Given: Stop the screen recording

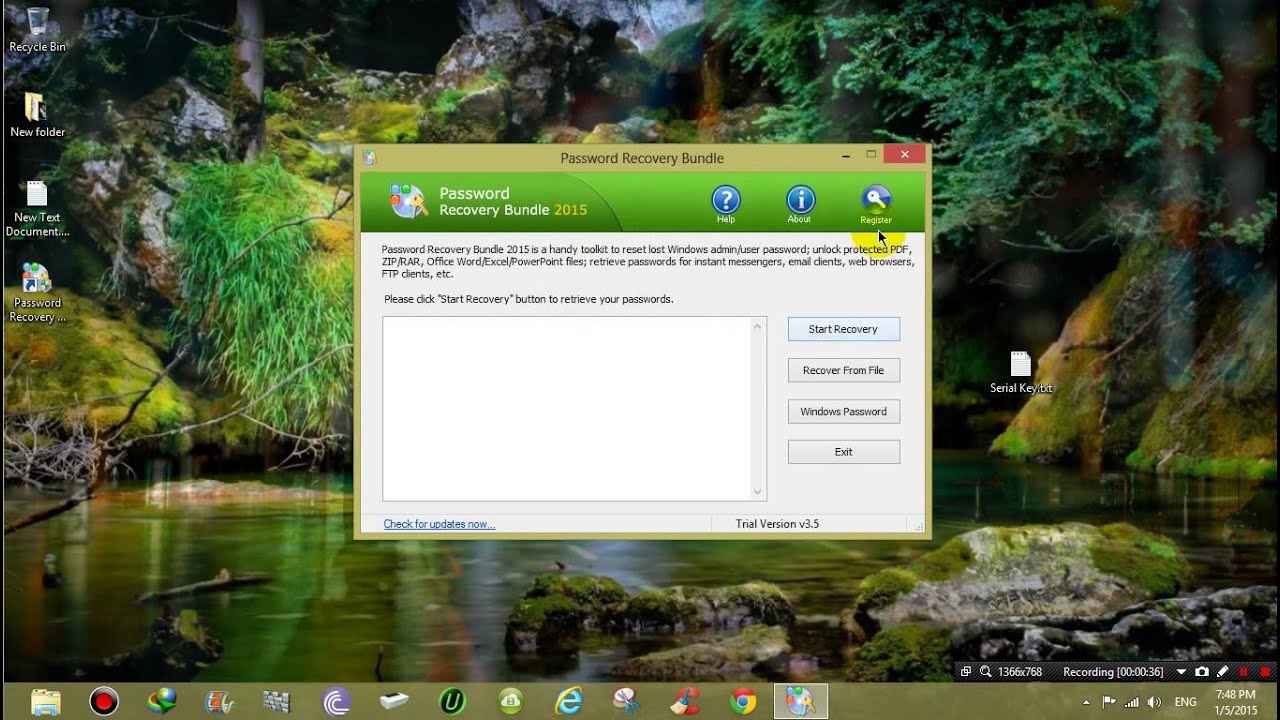Looking at the screenshot, I should tap(1265, 672).
